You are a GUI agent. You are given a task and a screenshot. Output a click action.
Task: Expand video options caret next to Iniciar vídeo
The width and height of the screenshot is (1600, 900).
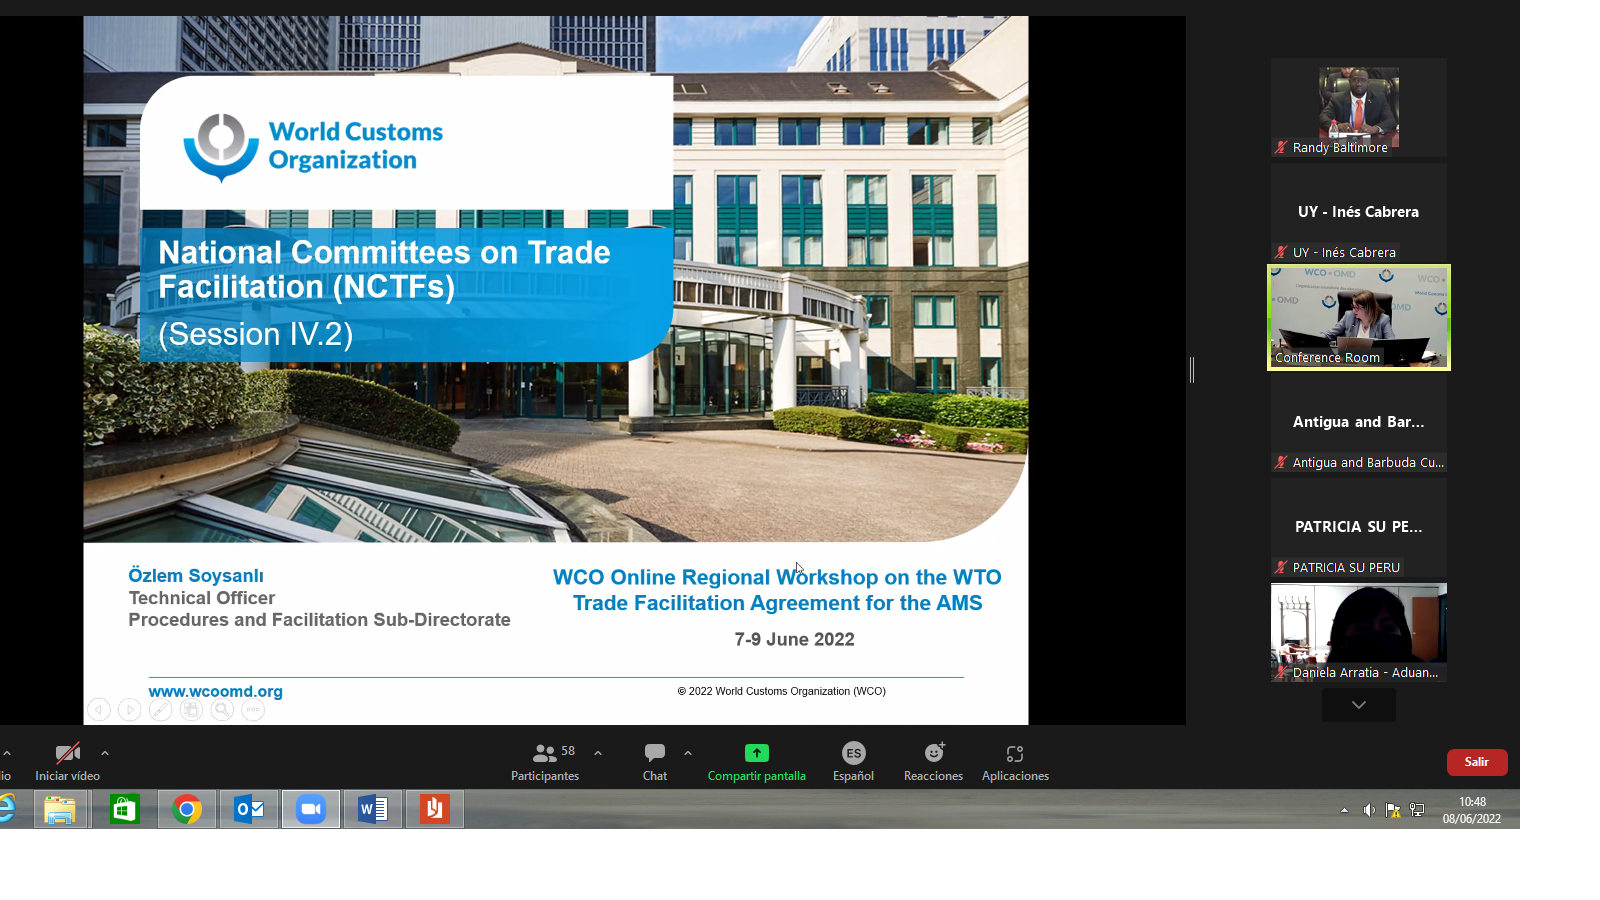[x=105, y=753]
